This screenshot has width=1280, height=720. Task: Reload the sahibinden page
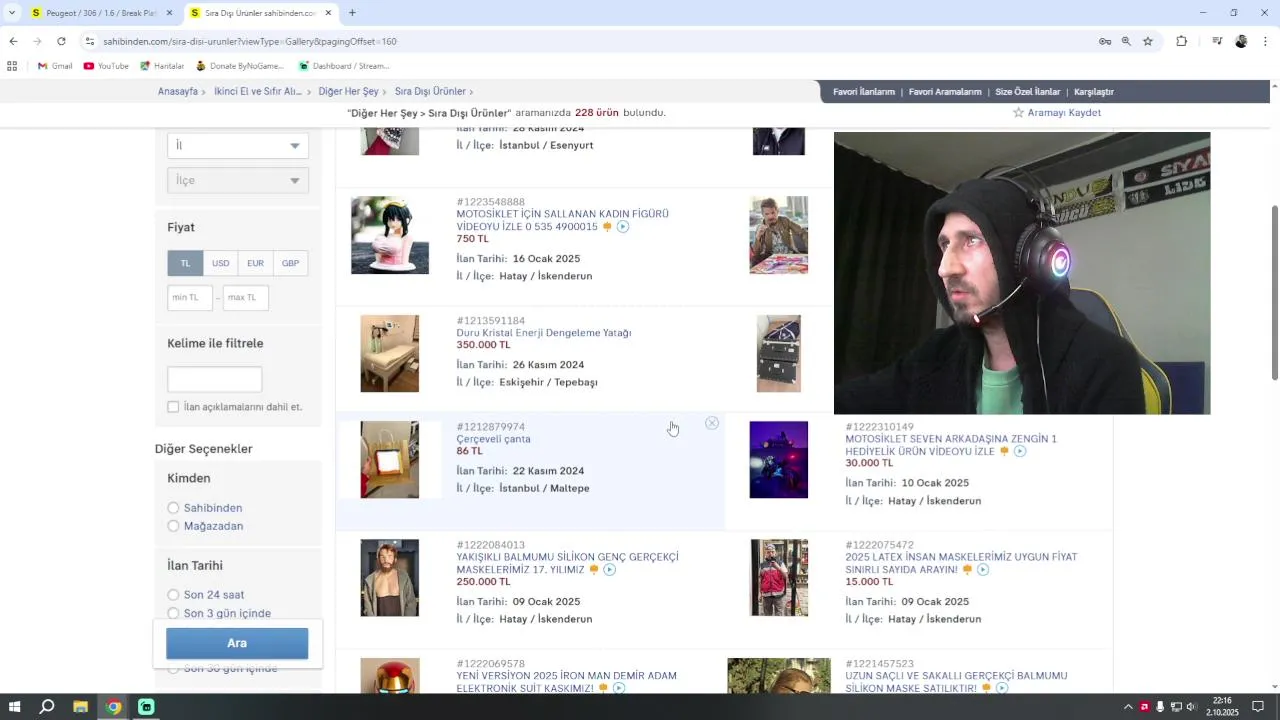pos(61,41)
